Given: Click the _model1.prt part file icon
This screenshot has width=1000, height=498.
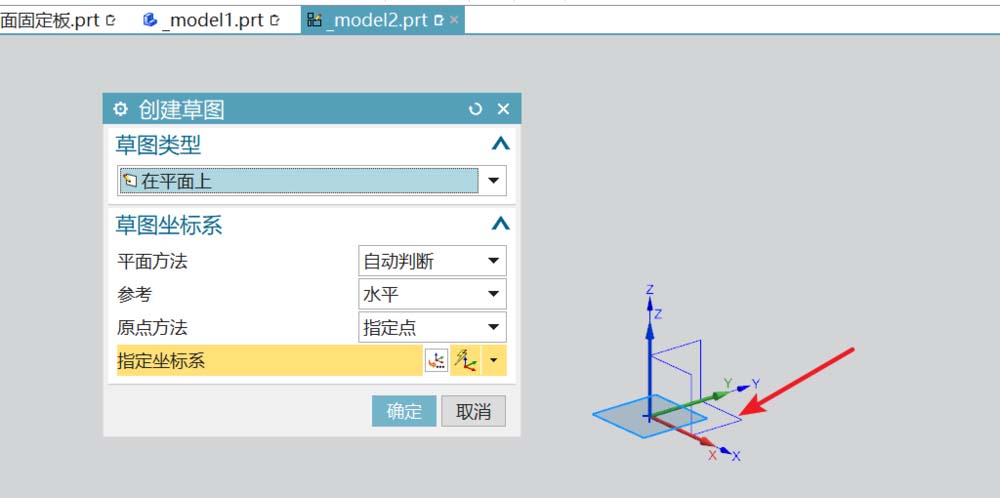Looking at the screenshot, I should (x=150, y=20).
